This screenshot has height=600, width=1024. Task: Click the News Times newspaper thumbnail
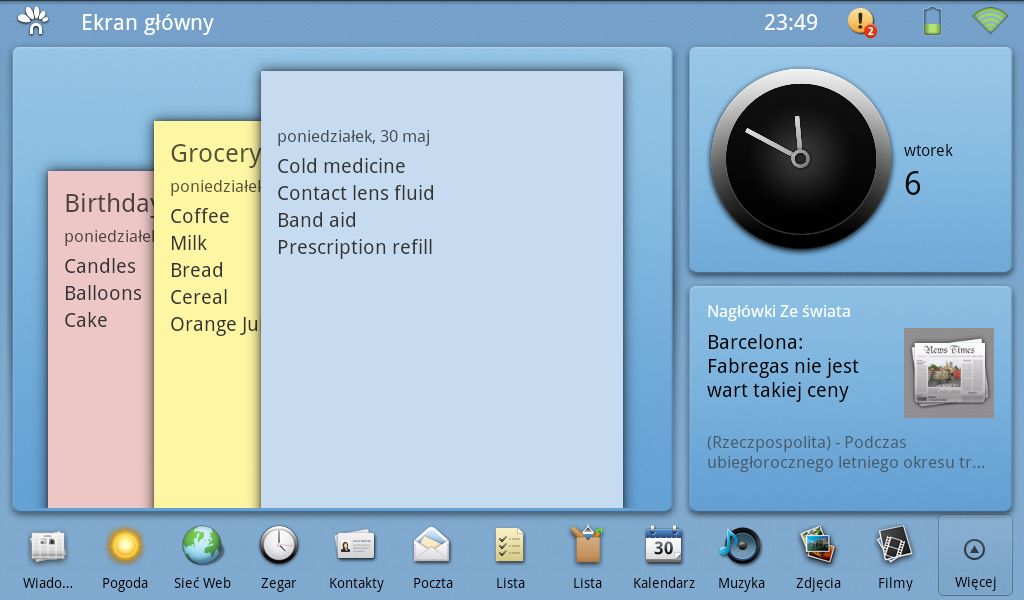coord(949,373)
